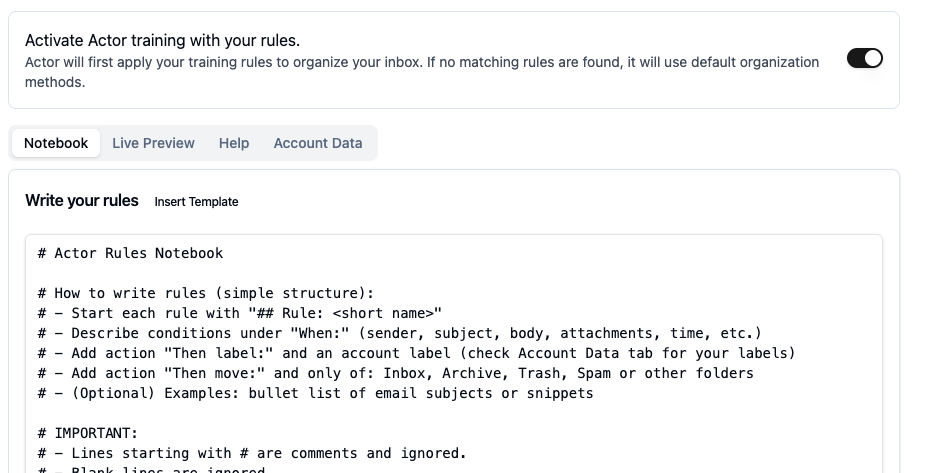Open the Live Preview tab
The width and height of the screenshot is (931, 473).
click(153, 143)
